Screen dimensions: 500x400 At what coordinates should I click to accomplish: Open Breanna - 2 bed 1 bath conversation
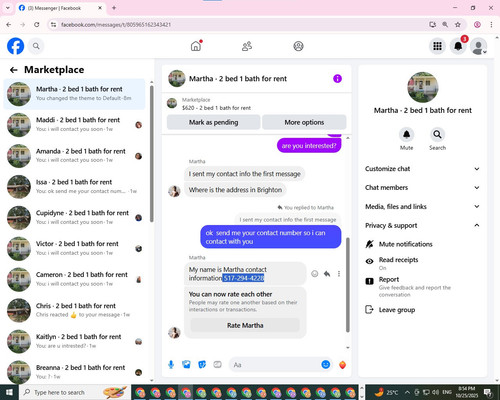click(75, 372)
